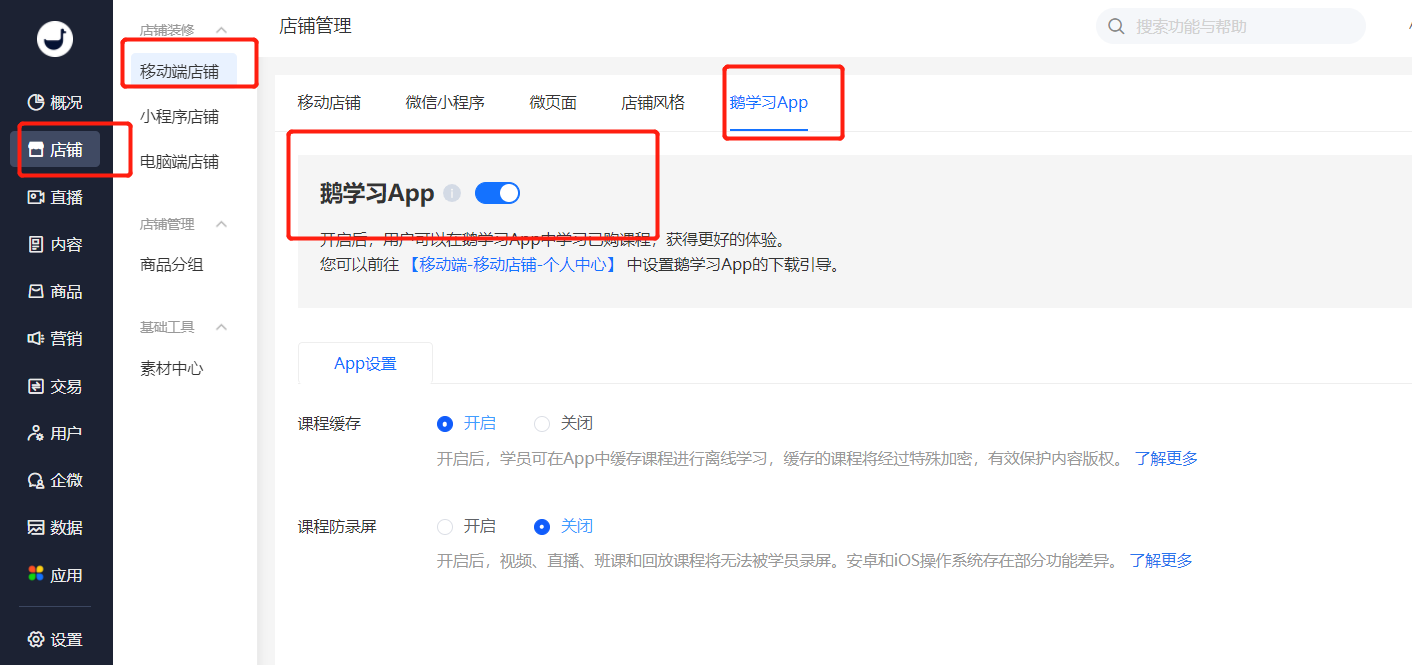This screenshot has width=1412, height=665.
Task: Click the 课程防录屏 setting label
Action: point(337,526)
